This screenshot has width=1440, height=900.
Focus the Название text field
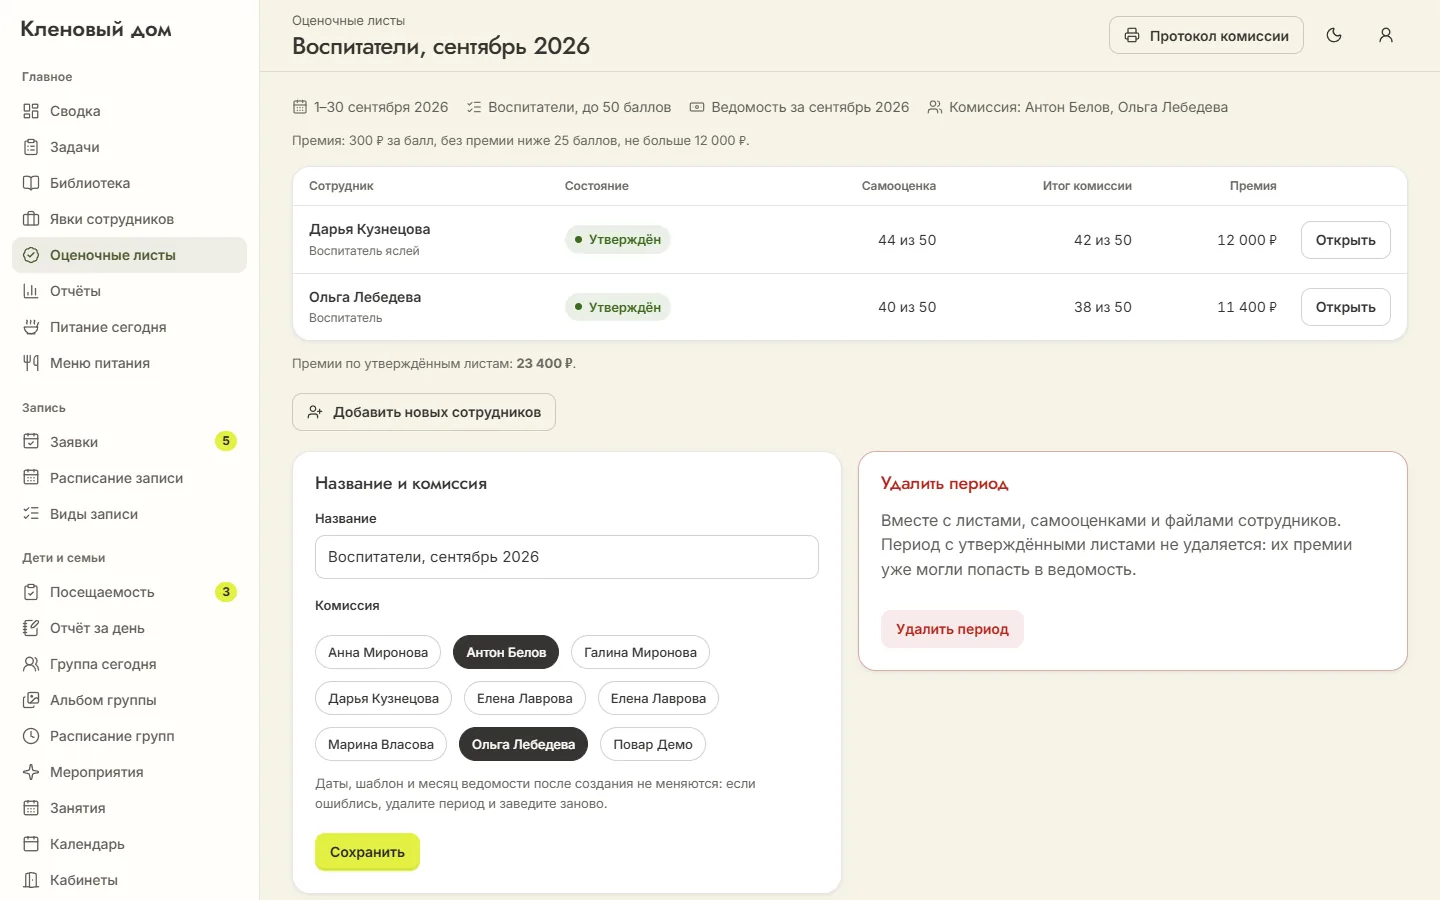pyautogui.click(x=567, y=557)
